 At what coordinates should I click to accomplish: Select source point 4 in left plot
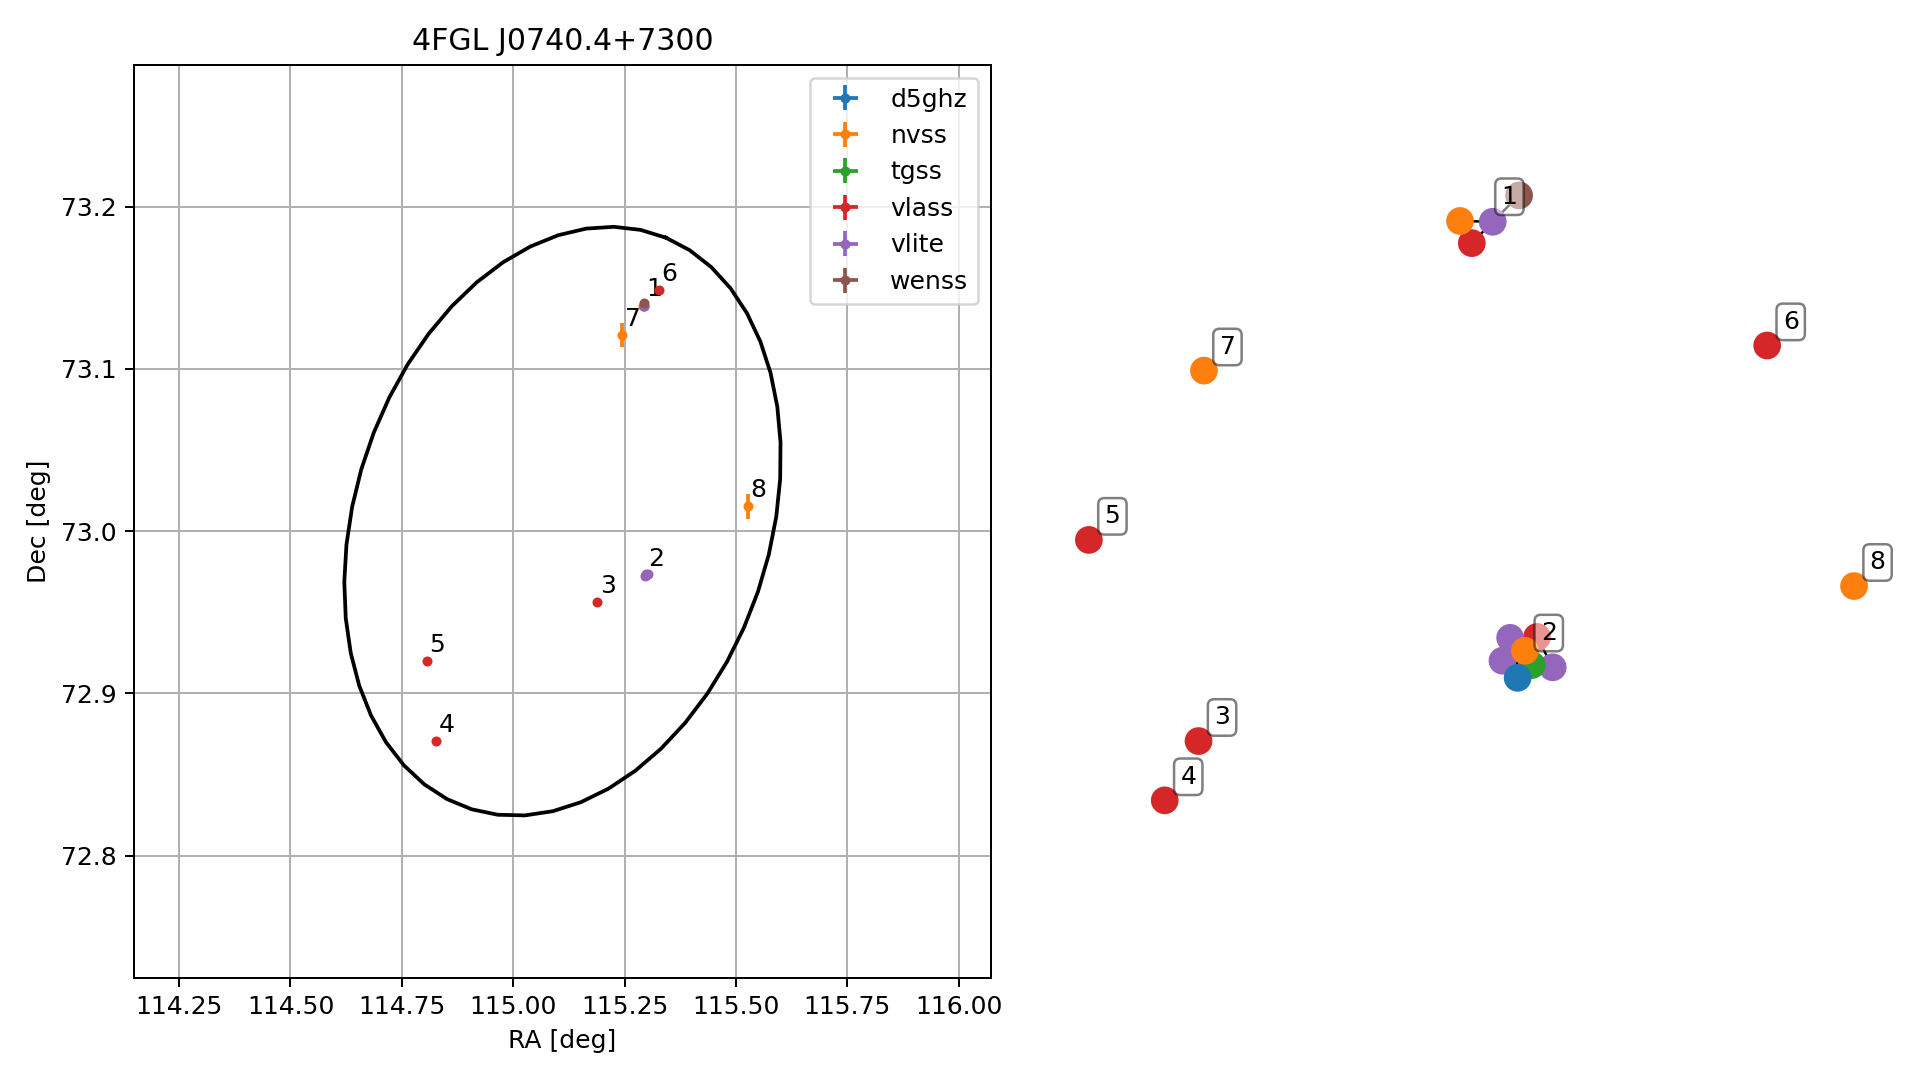[436, 741]
